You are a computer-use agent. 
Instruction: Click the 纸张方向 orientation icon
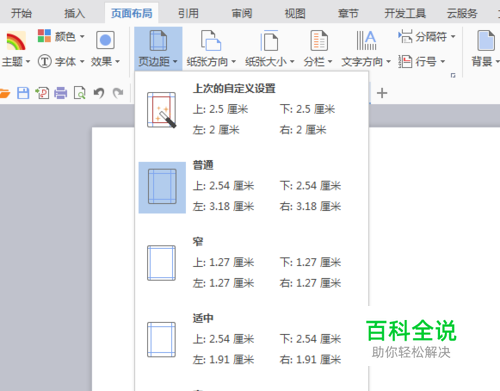pos(211,41)
